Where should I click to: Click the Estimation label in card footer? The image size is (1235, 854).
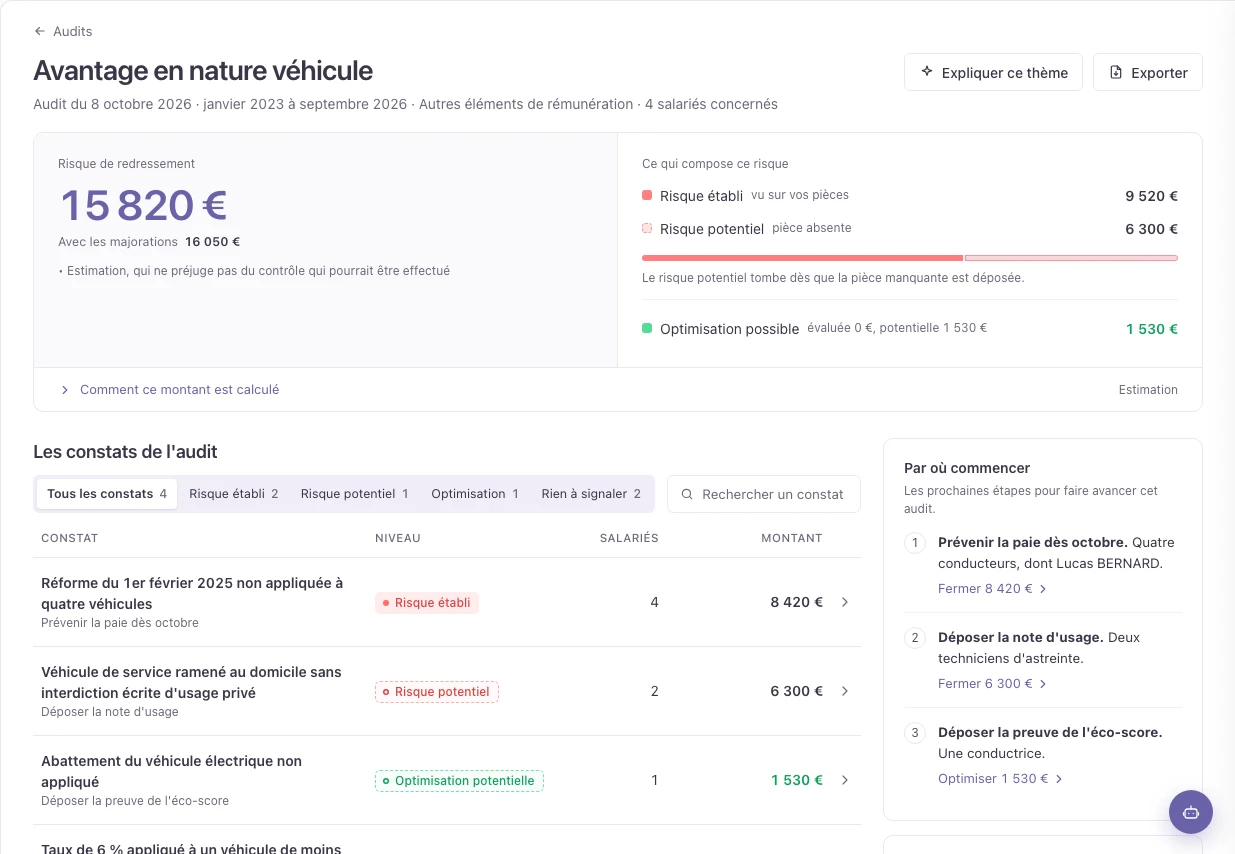pyautogui.click(x=1148, y=390)
